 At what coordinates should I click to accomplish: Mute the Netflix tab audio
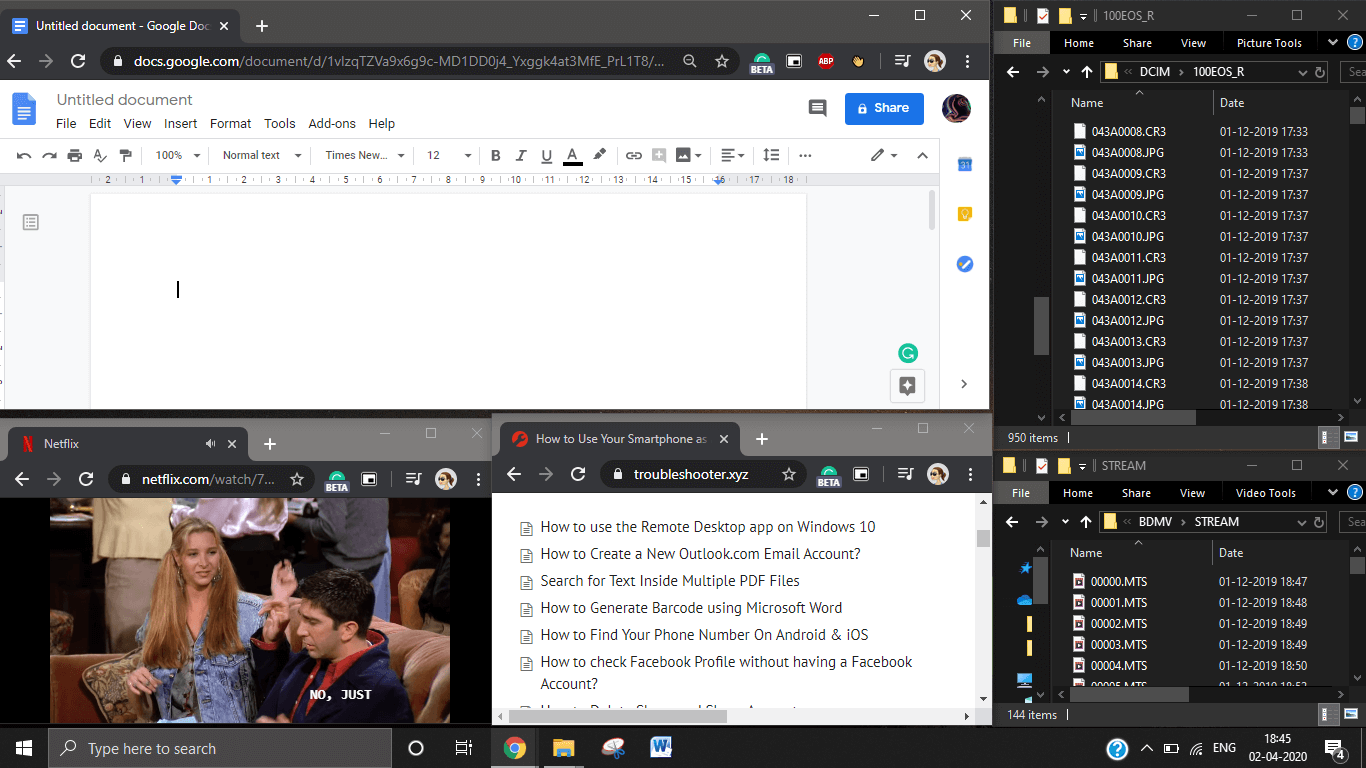point(211,443)
